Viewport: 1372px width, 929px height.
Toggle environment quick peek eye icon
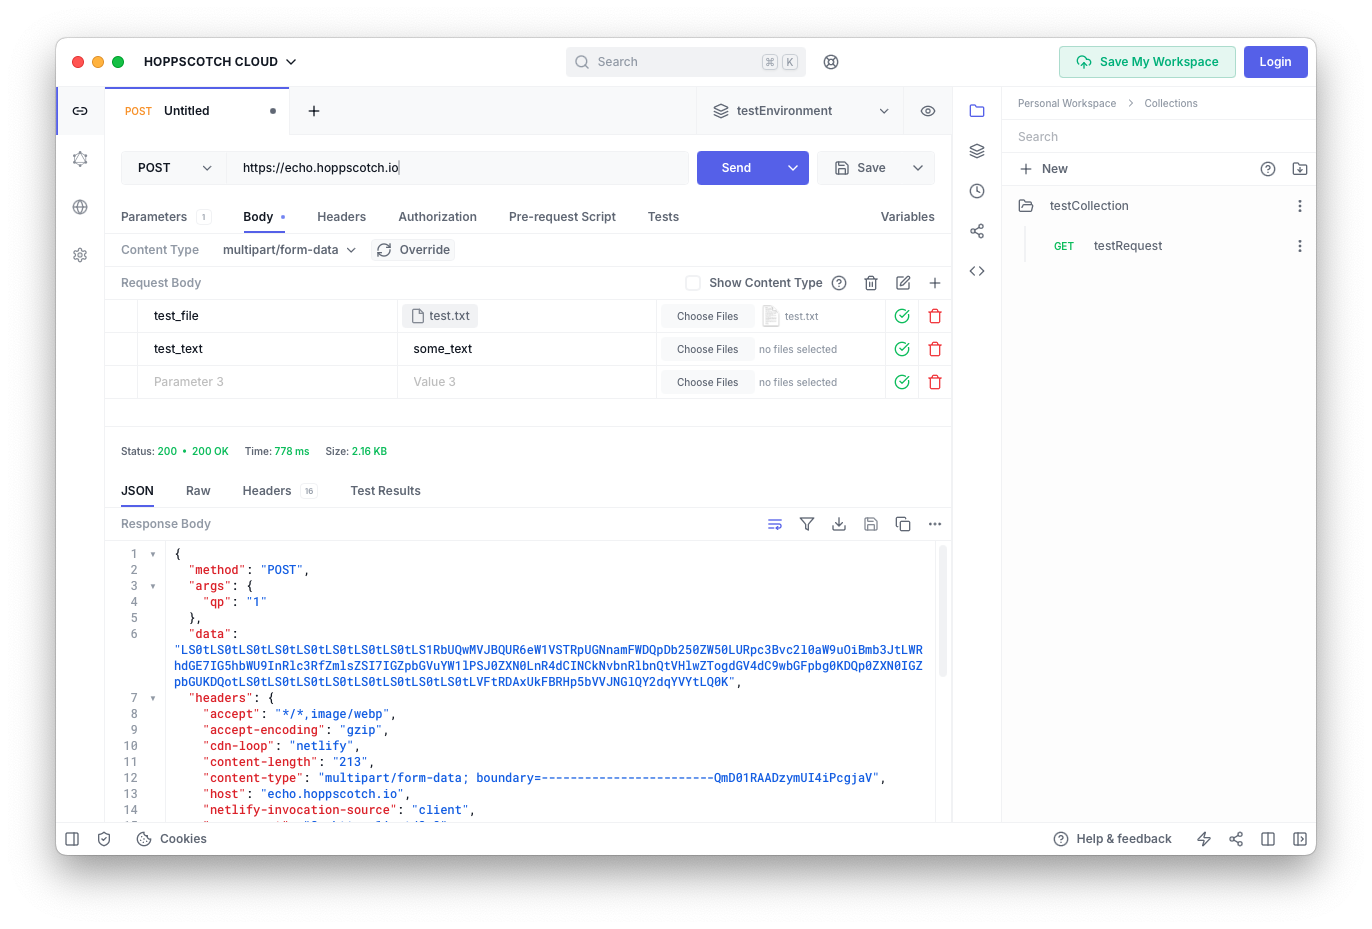928,111
